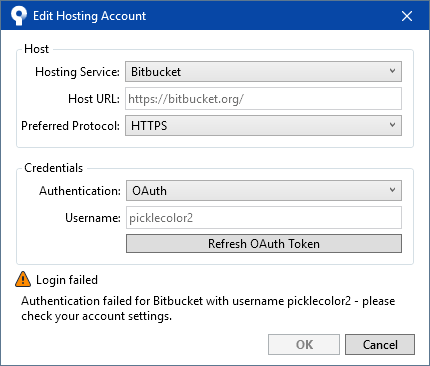Click the orange warning triangle icon
Image resolution: width=430 pixels, height=366 pixels.
[x=23, y=279]
